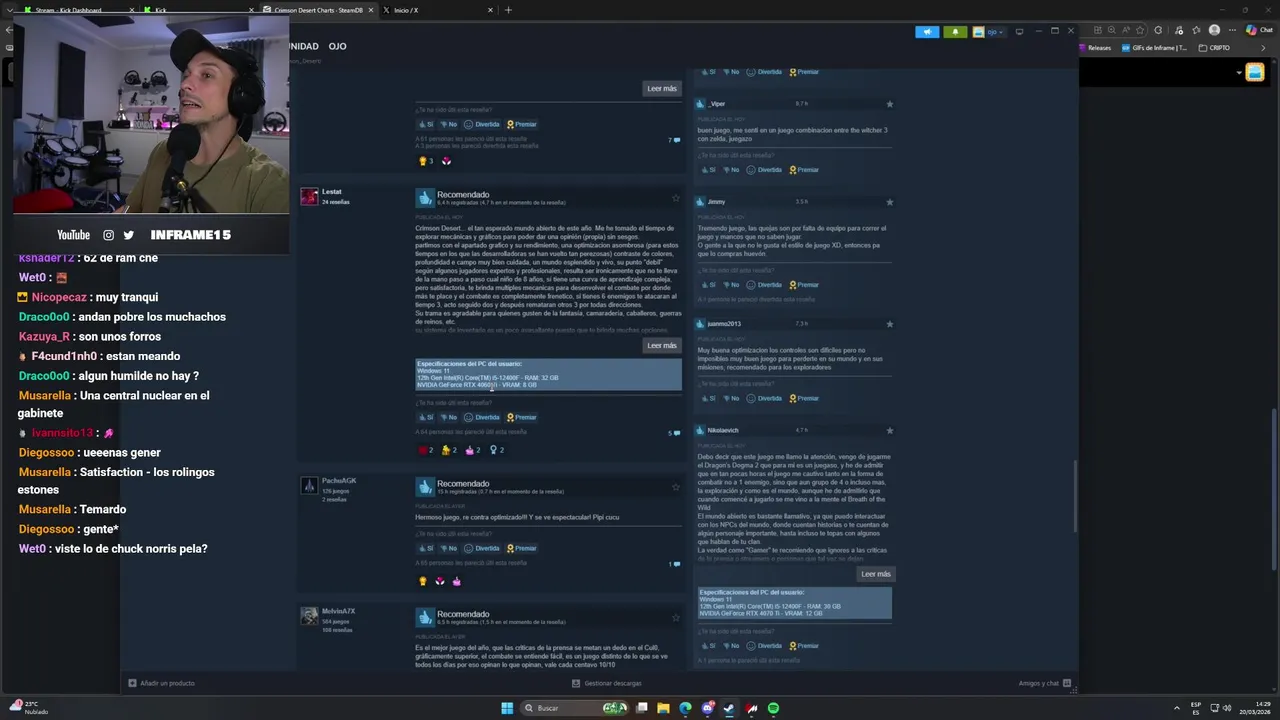Click the PachuAGK username link

(339, 481)
